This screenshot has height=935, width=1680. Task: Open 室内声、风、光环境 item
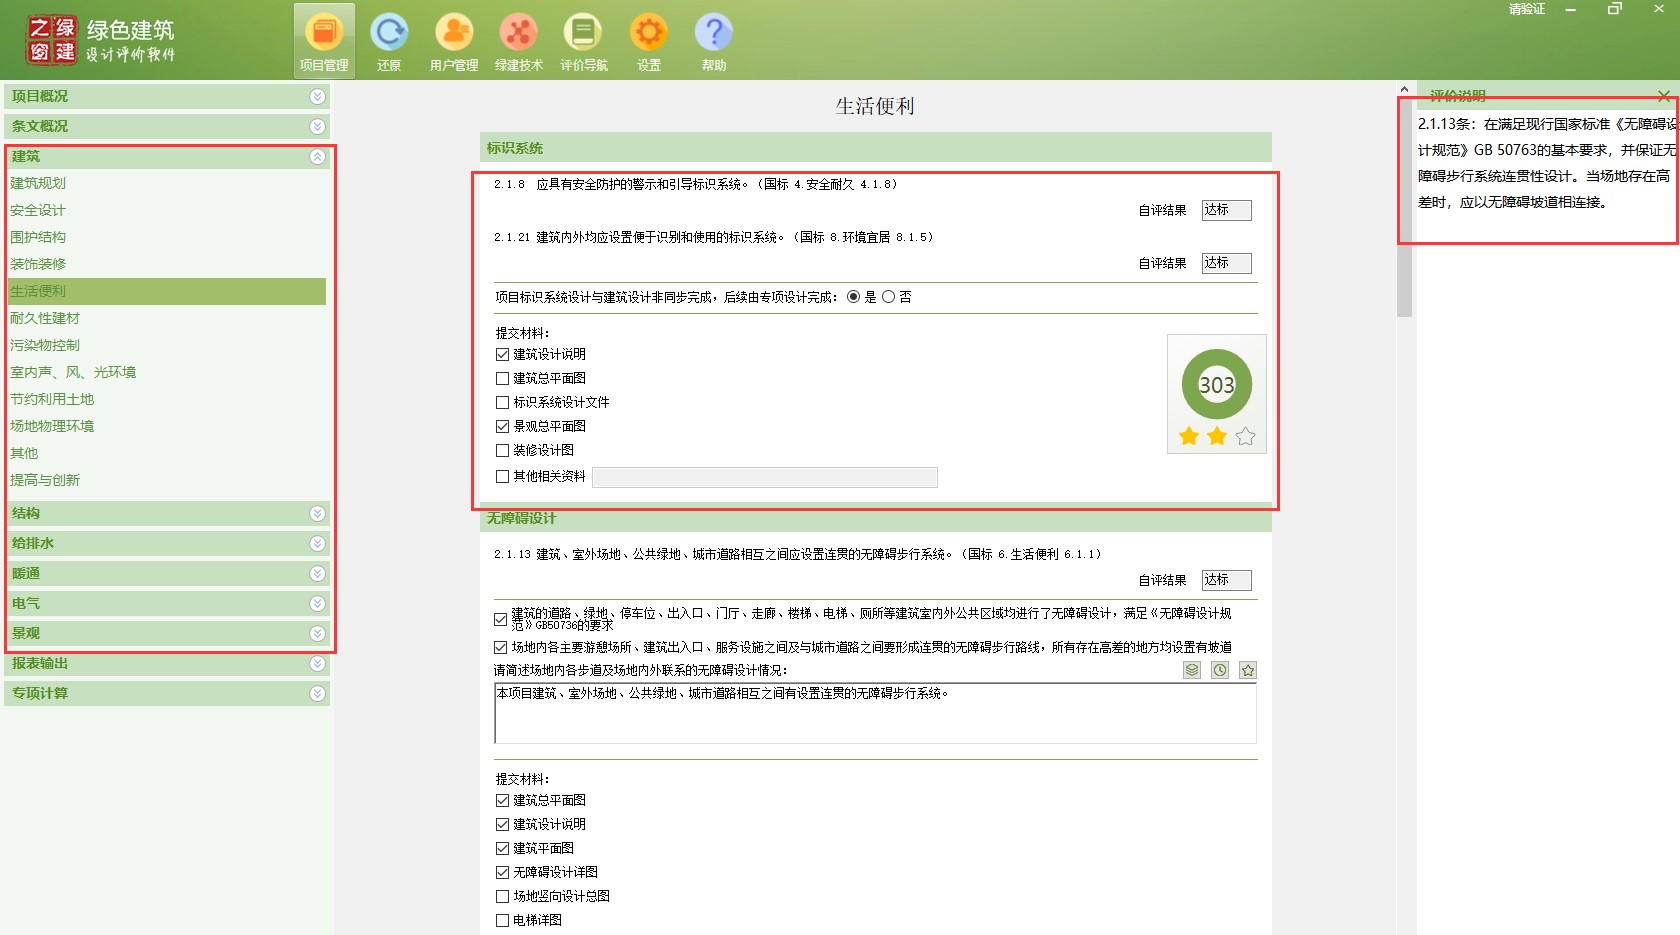coord(73,372)
